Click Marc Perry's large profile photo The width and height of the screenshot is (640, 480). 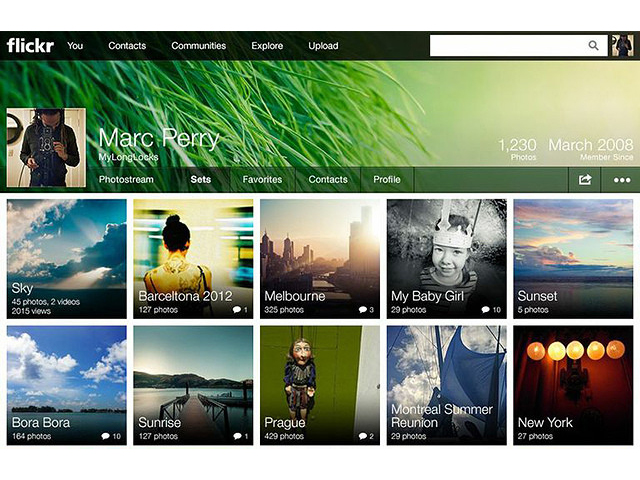43,148
